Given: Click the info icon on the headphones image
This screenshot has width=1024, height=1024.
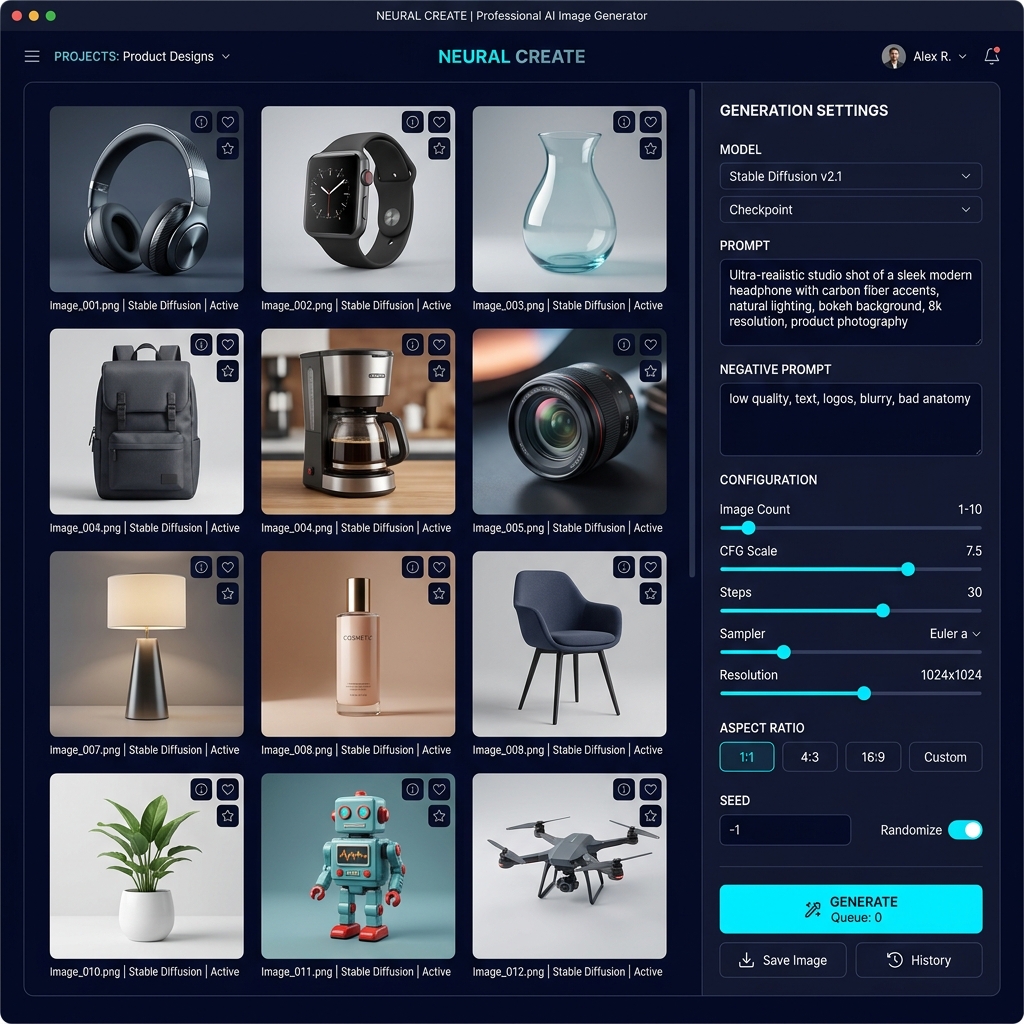Looking at the screenshot, I should click(x=201, y=122).
